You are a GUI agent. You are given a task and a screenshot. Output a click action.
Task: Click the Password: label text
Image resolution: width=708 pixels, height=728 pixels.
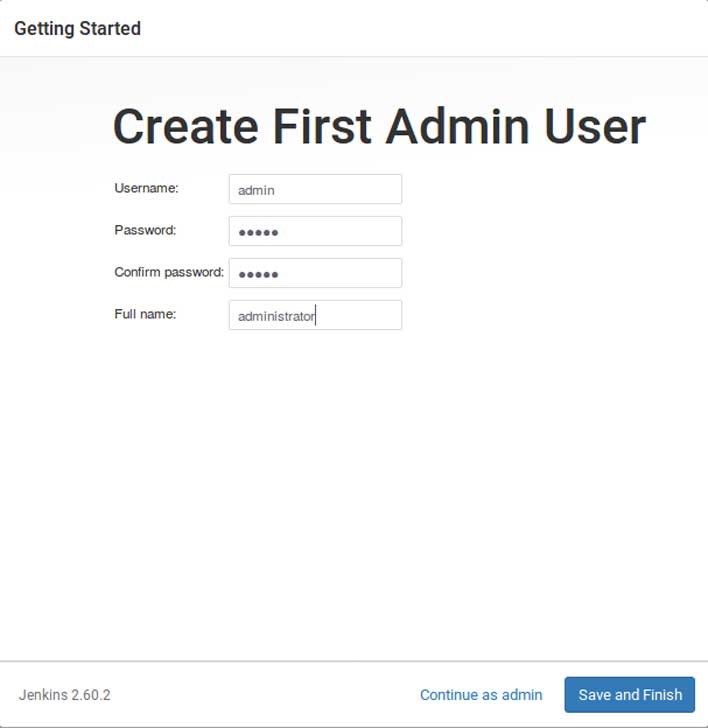pos(145,230)
